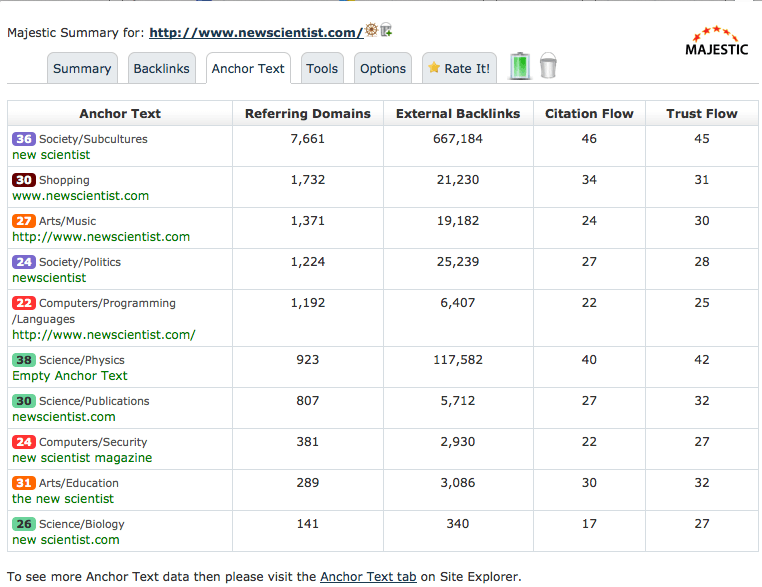Click the Majestic logo
Screen dimensions: 762x587
click(717, 41)
